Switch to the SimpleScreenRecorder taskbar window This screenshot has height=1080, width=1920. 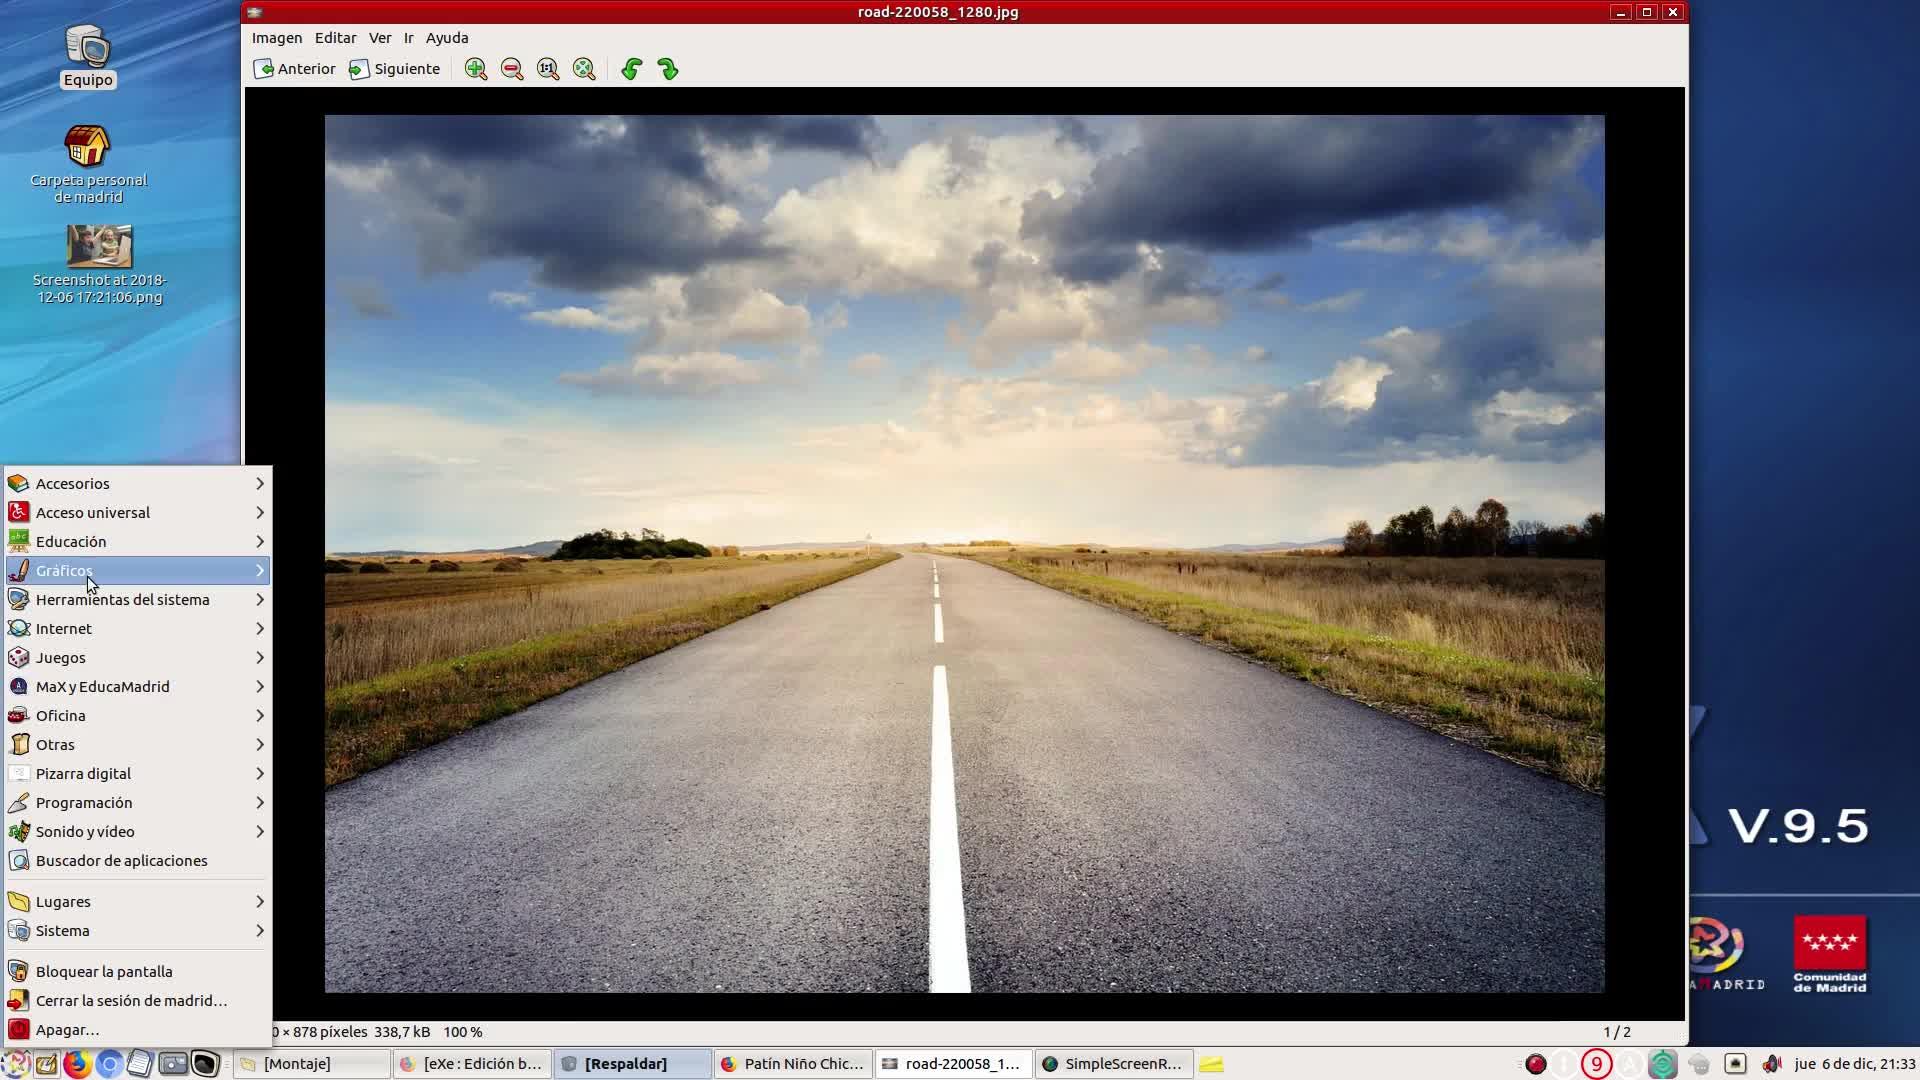pyautogui.click(x=1113, y=1064)
